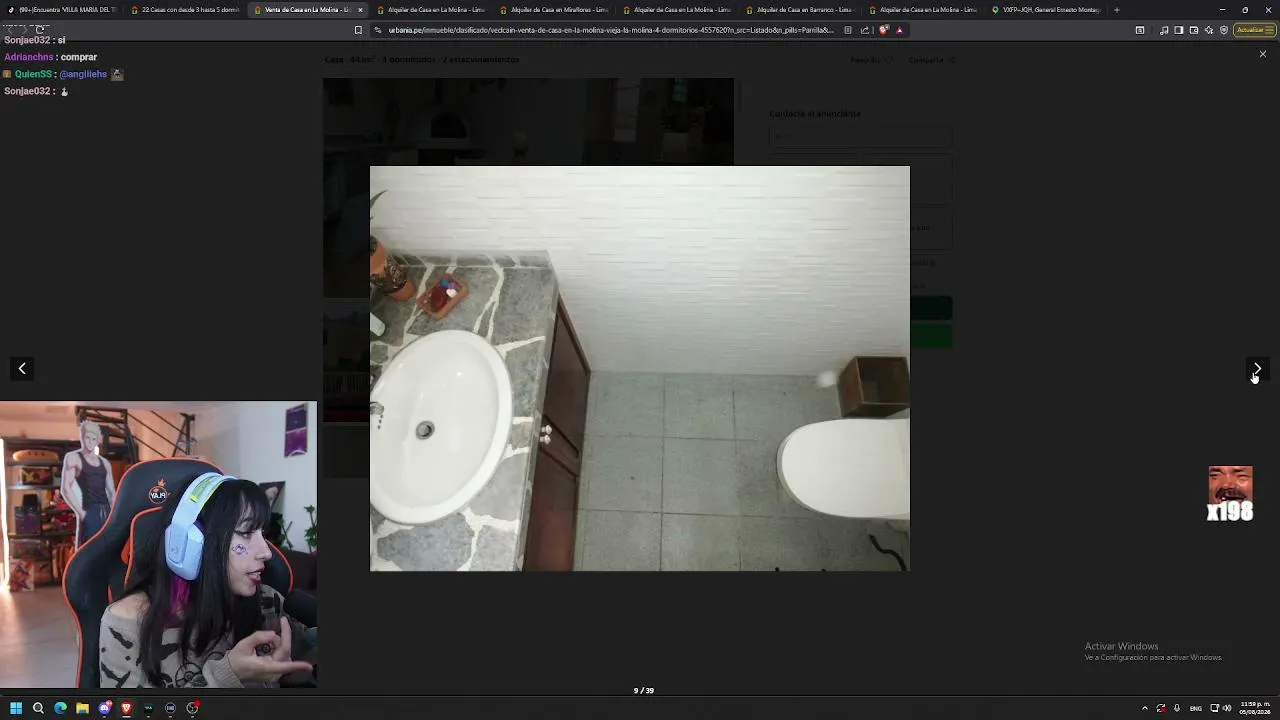Screen dimensions: 1280x720
Task: Open the volume control in the tray
Action: (1227, 708)
